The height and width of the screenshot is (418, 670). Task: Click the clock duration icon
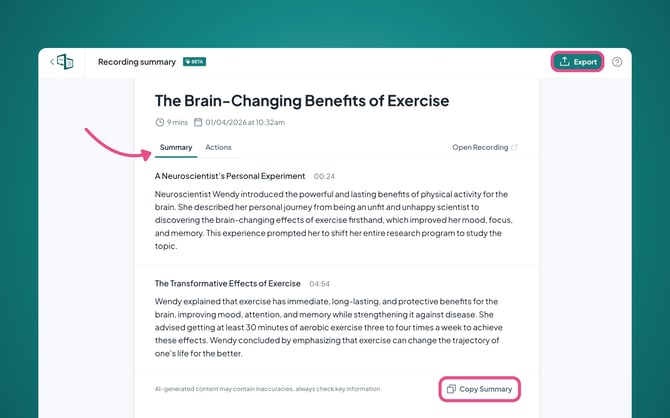(x=159, y=122)
